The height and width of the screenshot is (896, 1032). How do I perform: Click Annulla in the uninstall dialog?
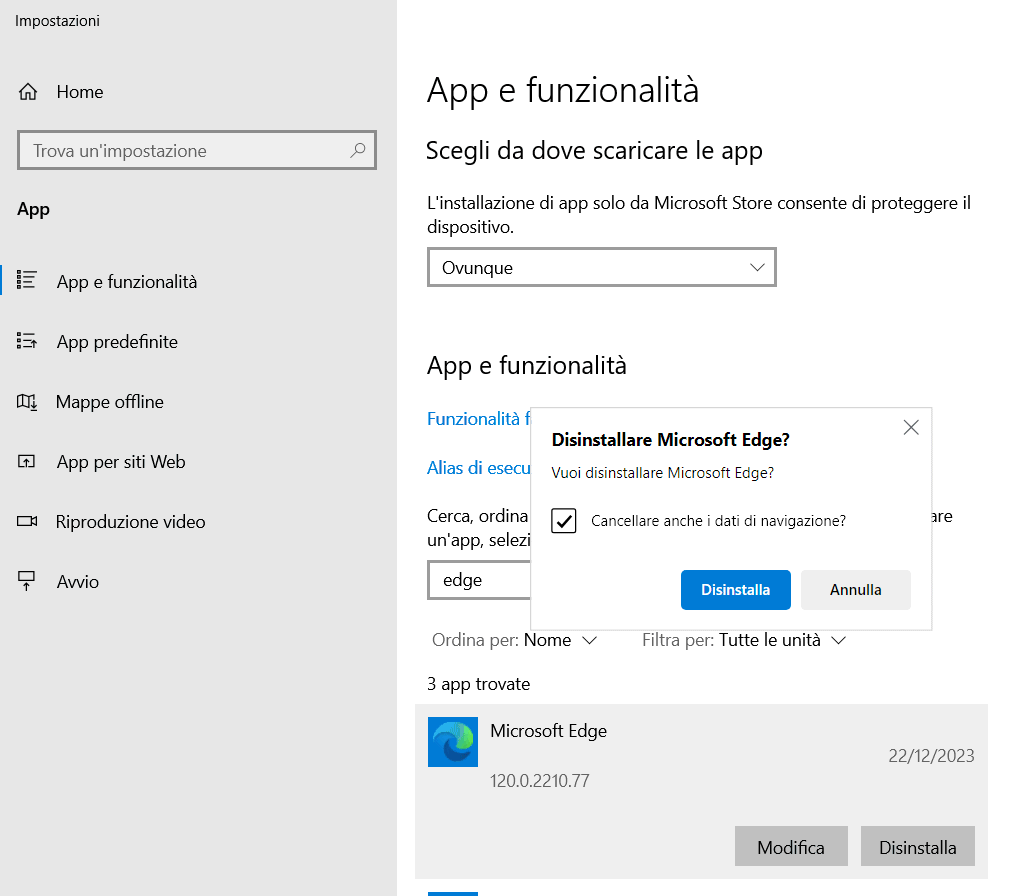click(856, 590)
